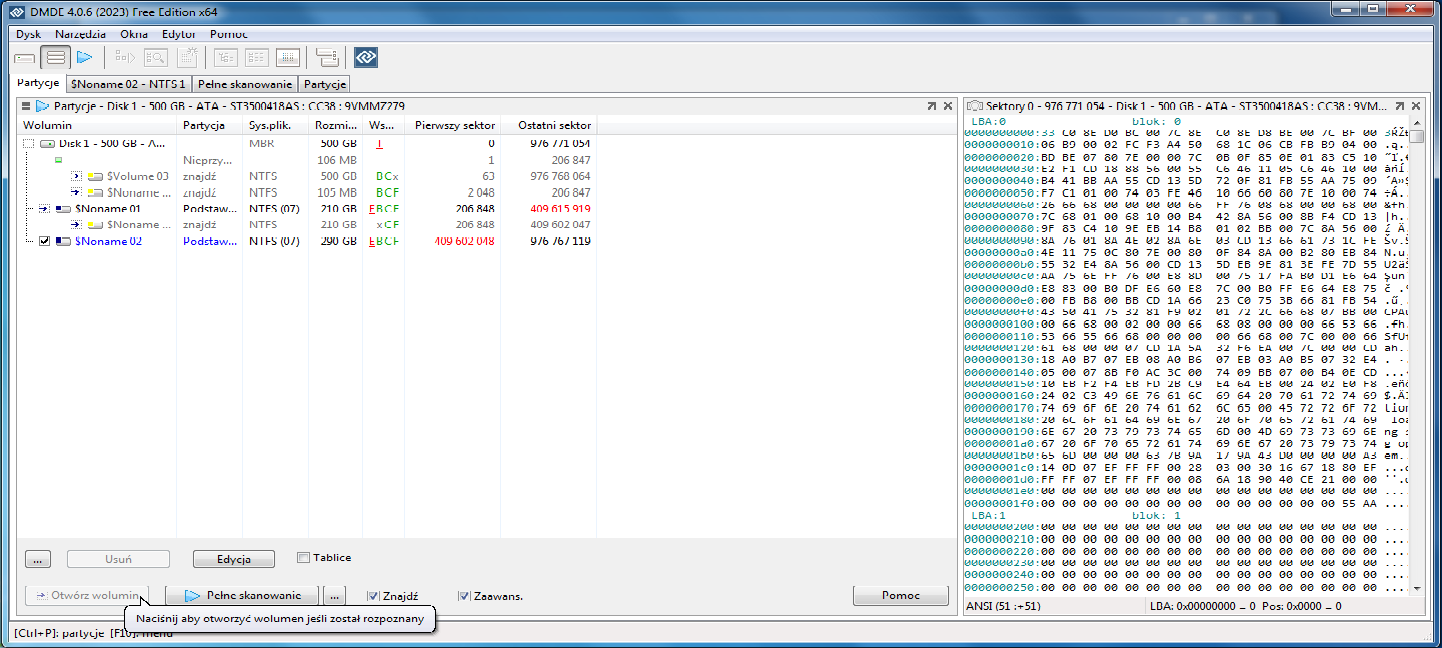Open the Dysk menu
This screenshot has height=648, width=1442.
[29, 34]
